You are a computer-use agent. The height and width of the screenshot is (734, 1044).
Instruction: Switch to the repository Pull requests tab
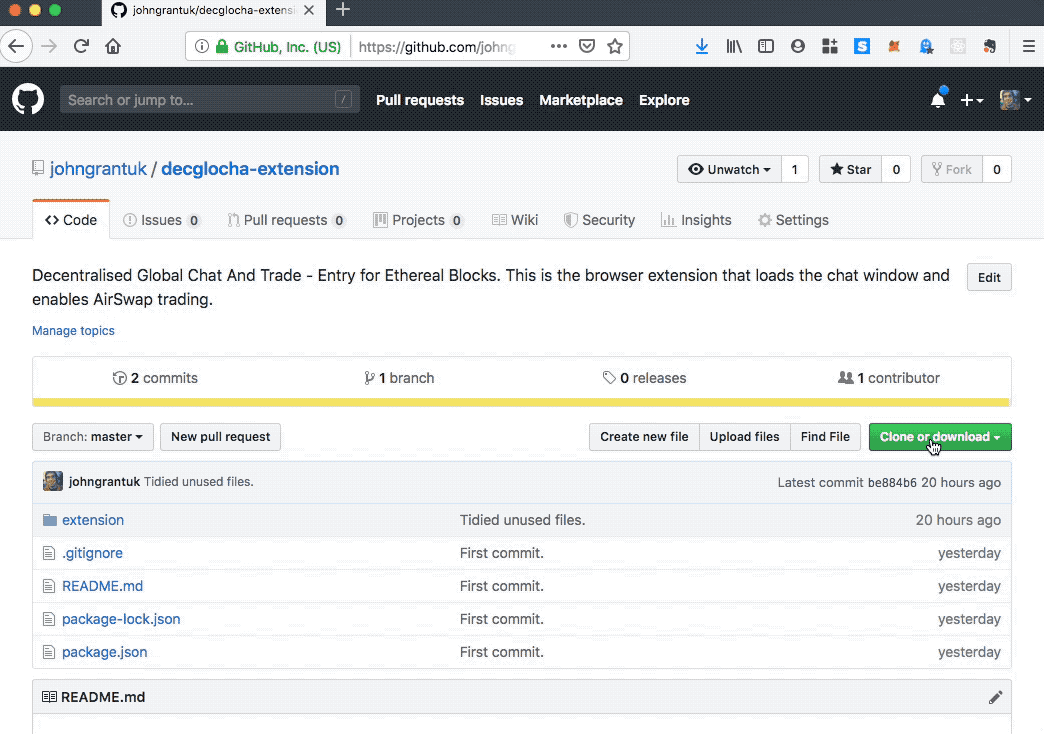coord(286,220)
